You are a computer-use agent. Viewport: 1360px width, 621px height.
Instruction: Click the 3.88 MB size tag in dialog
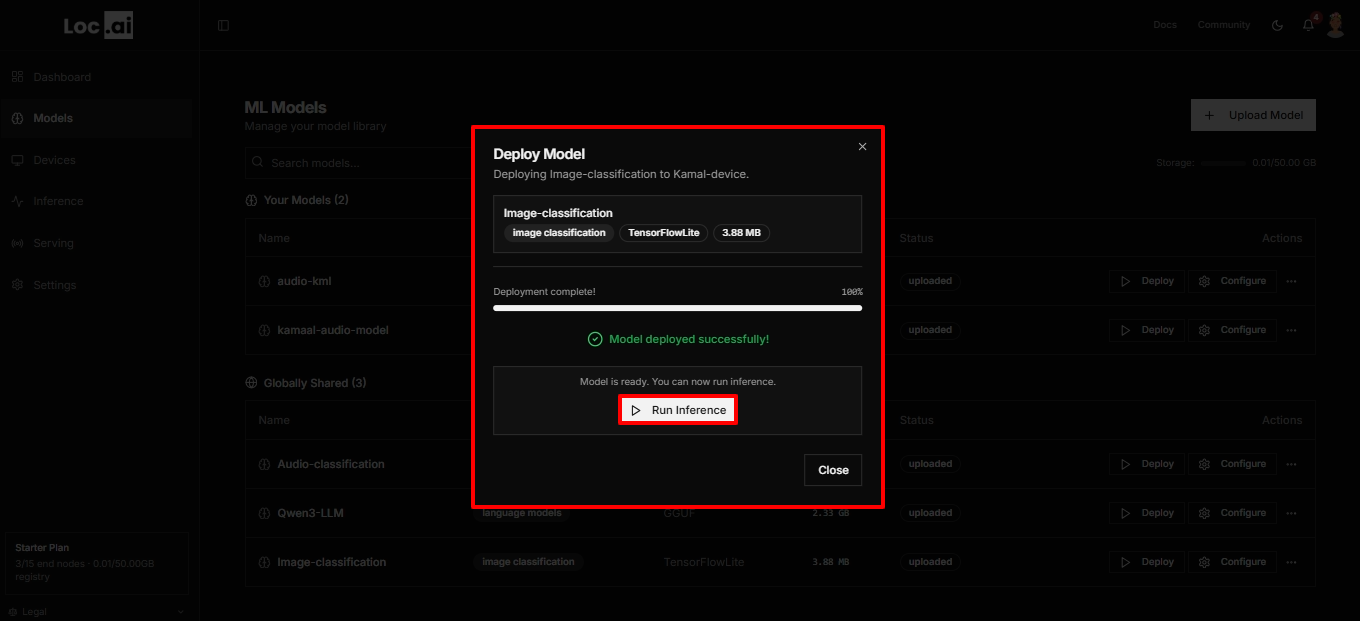(x=741, y=233)
